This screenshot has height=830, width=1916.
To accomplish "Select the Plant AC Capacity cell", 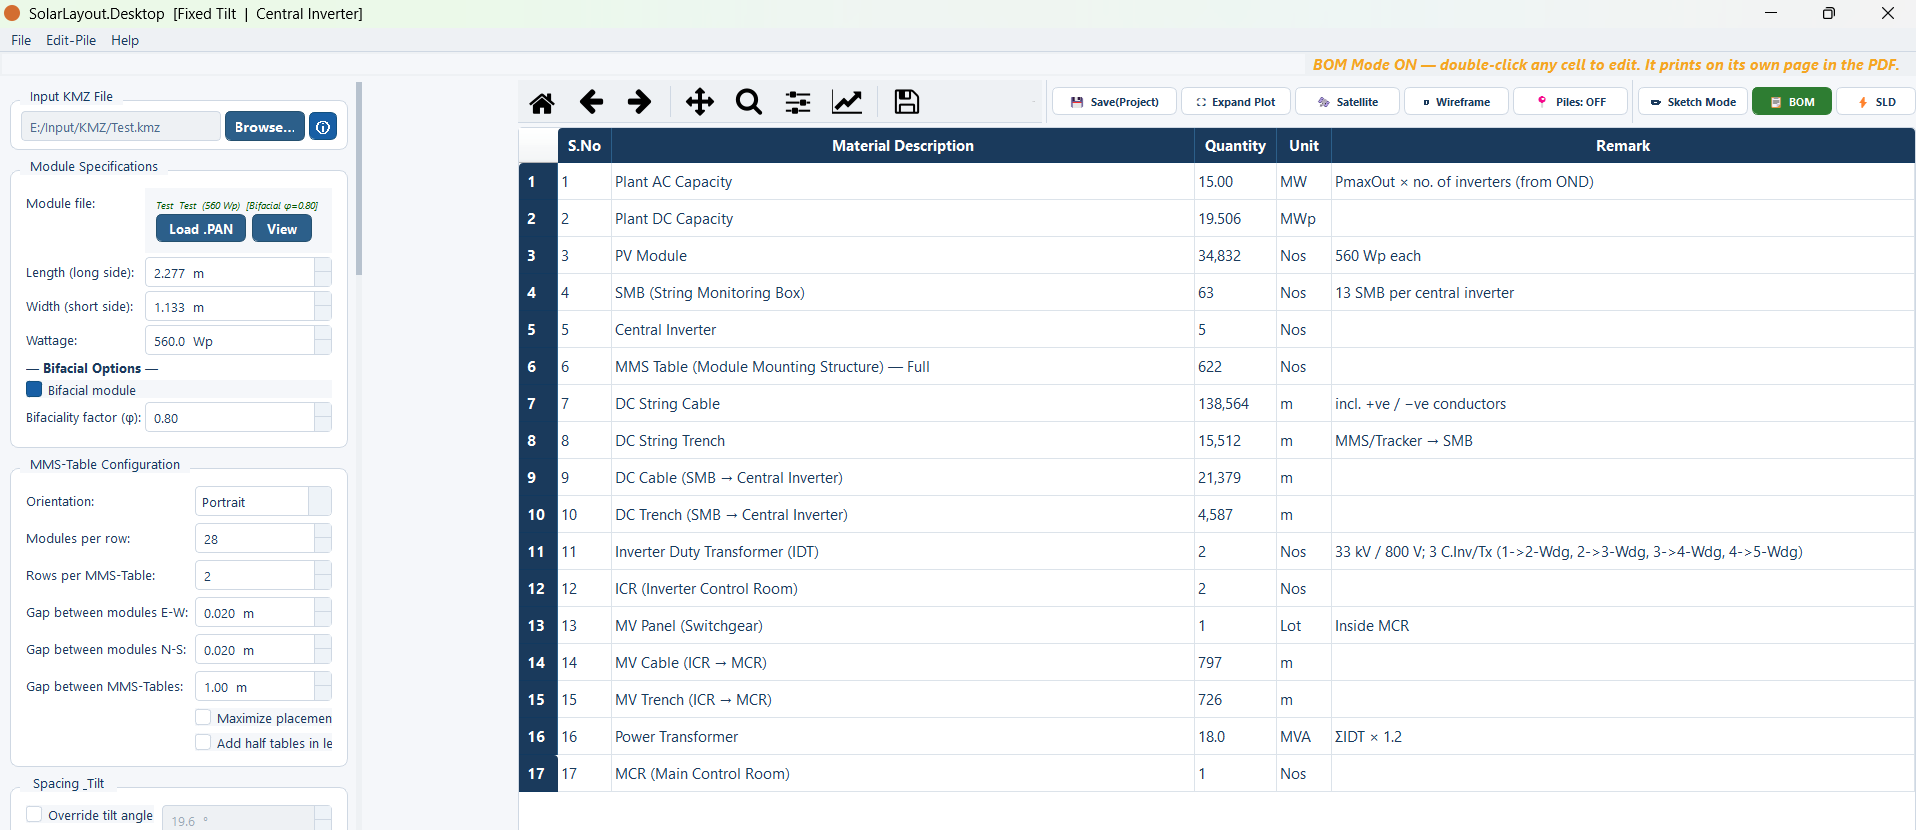I will (902, 182).
